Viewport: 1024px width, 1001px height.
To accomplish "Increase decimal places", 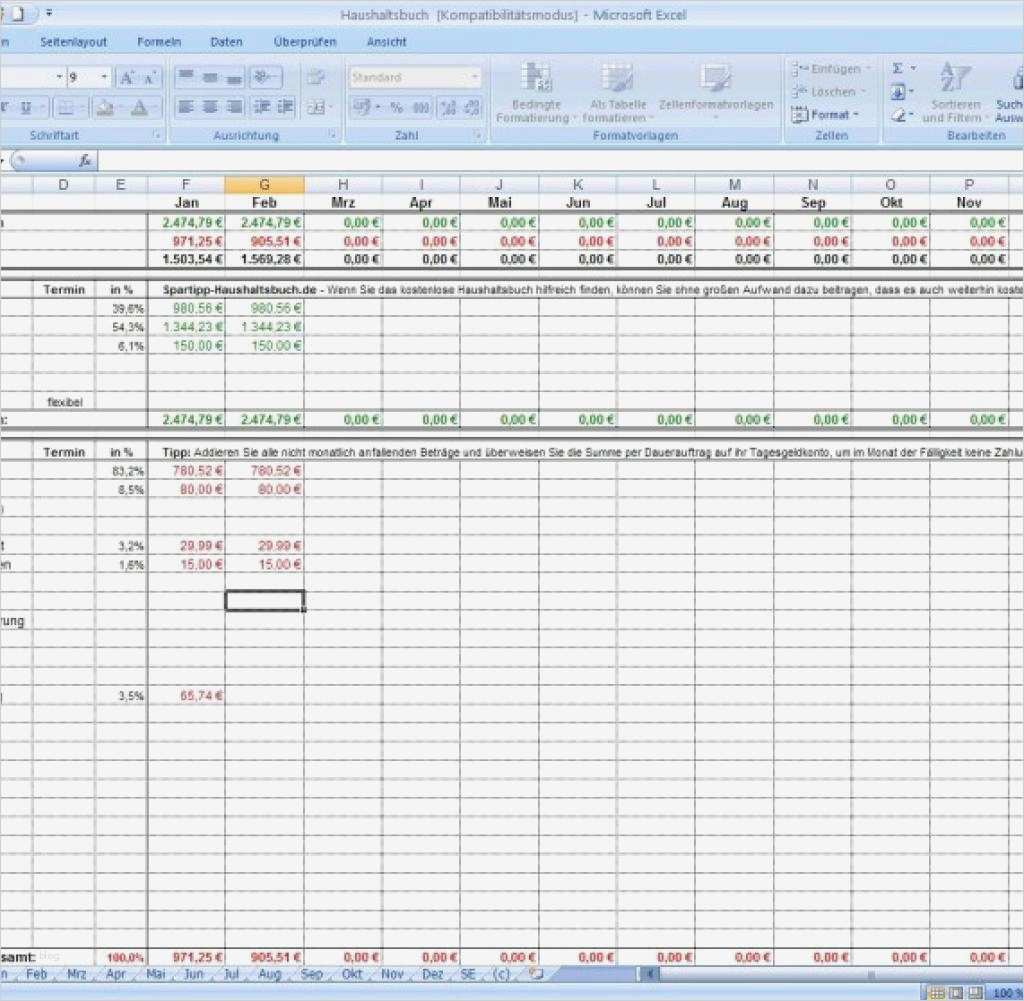I will click(448, 107).
